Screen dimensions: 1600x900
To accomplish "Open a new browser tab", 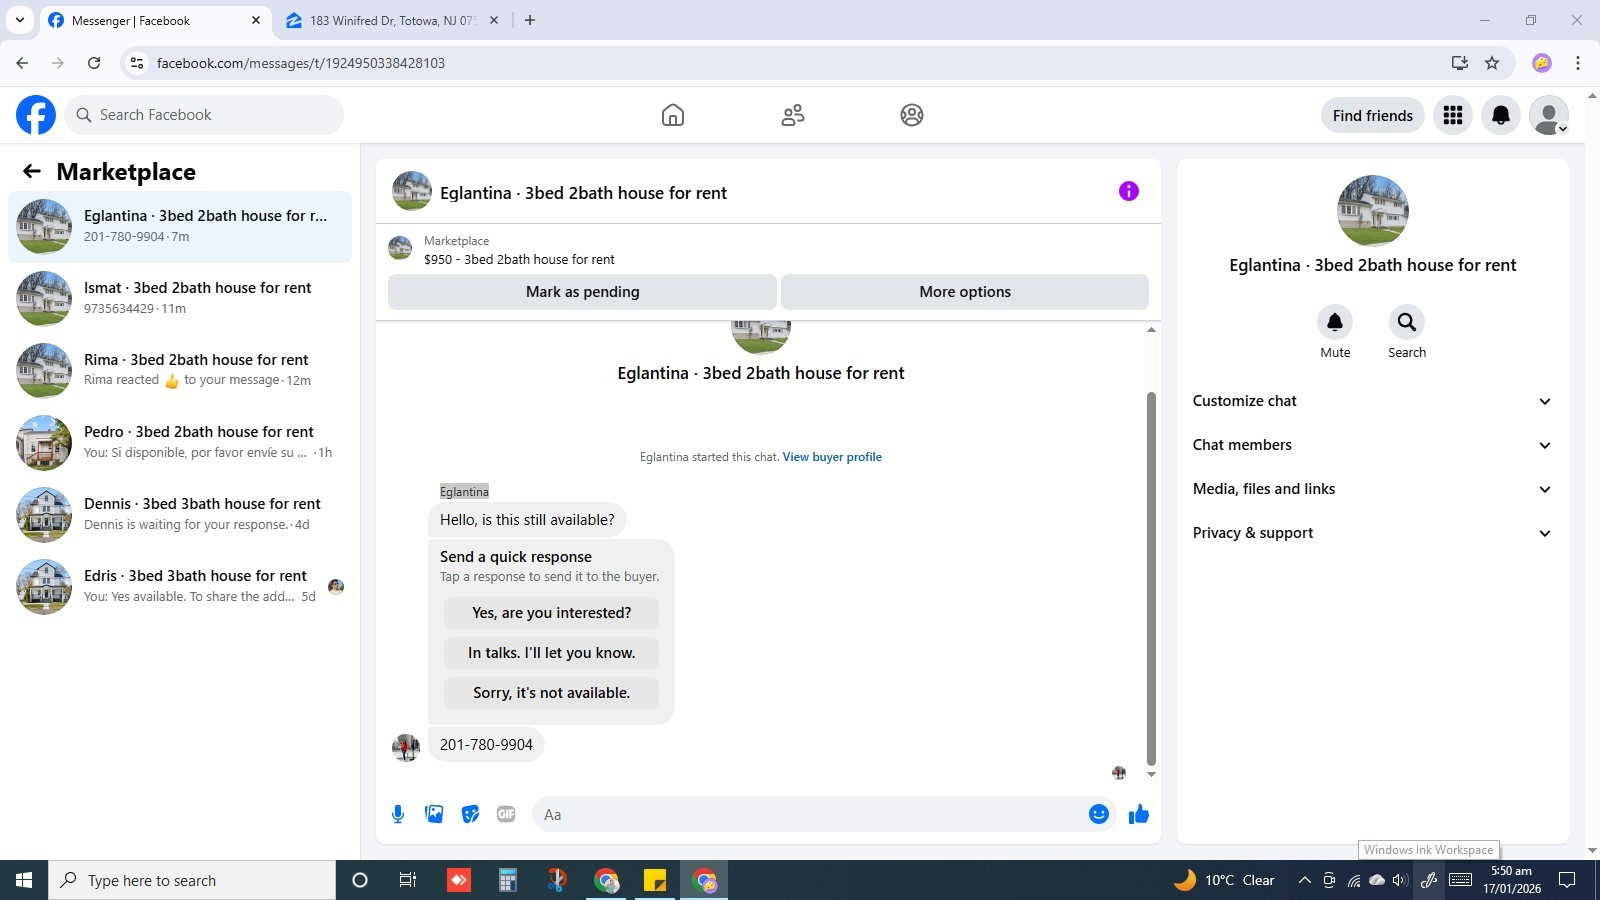I will (x=530, y=20).
